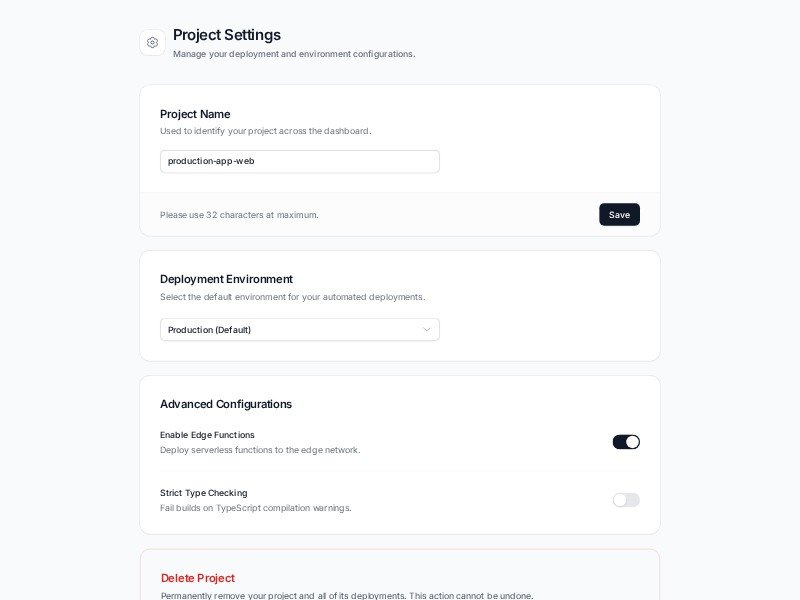The height and width of the screenshot is (600, 800).
Task: Click the Enable Edge Functions label
Action: coord(207,435)
